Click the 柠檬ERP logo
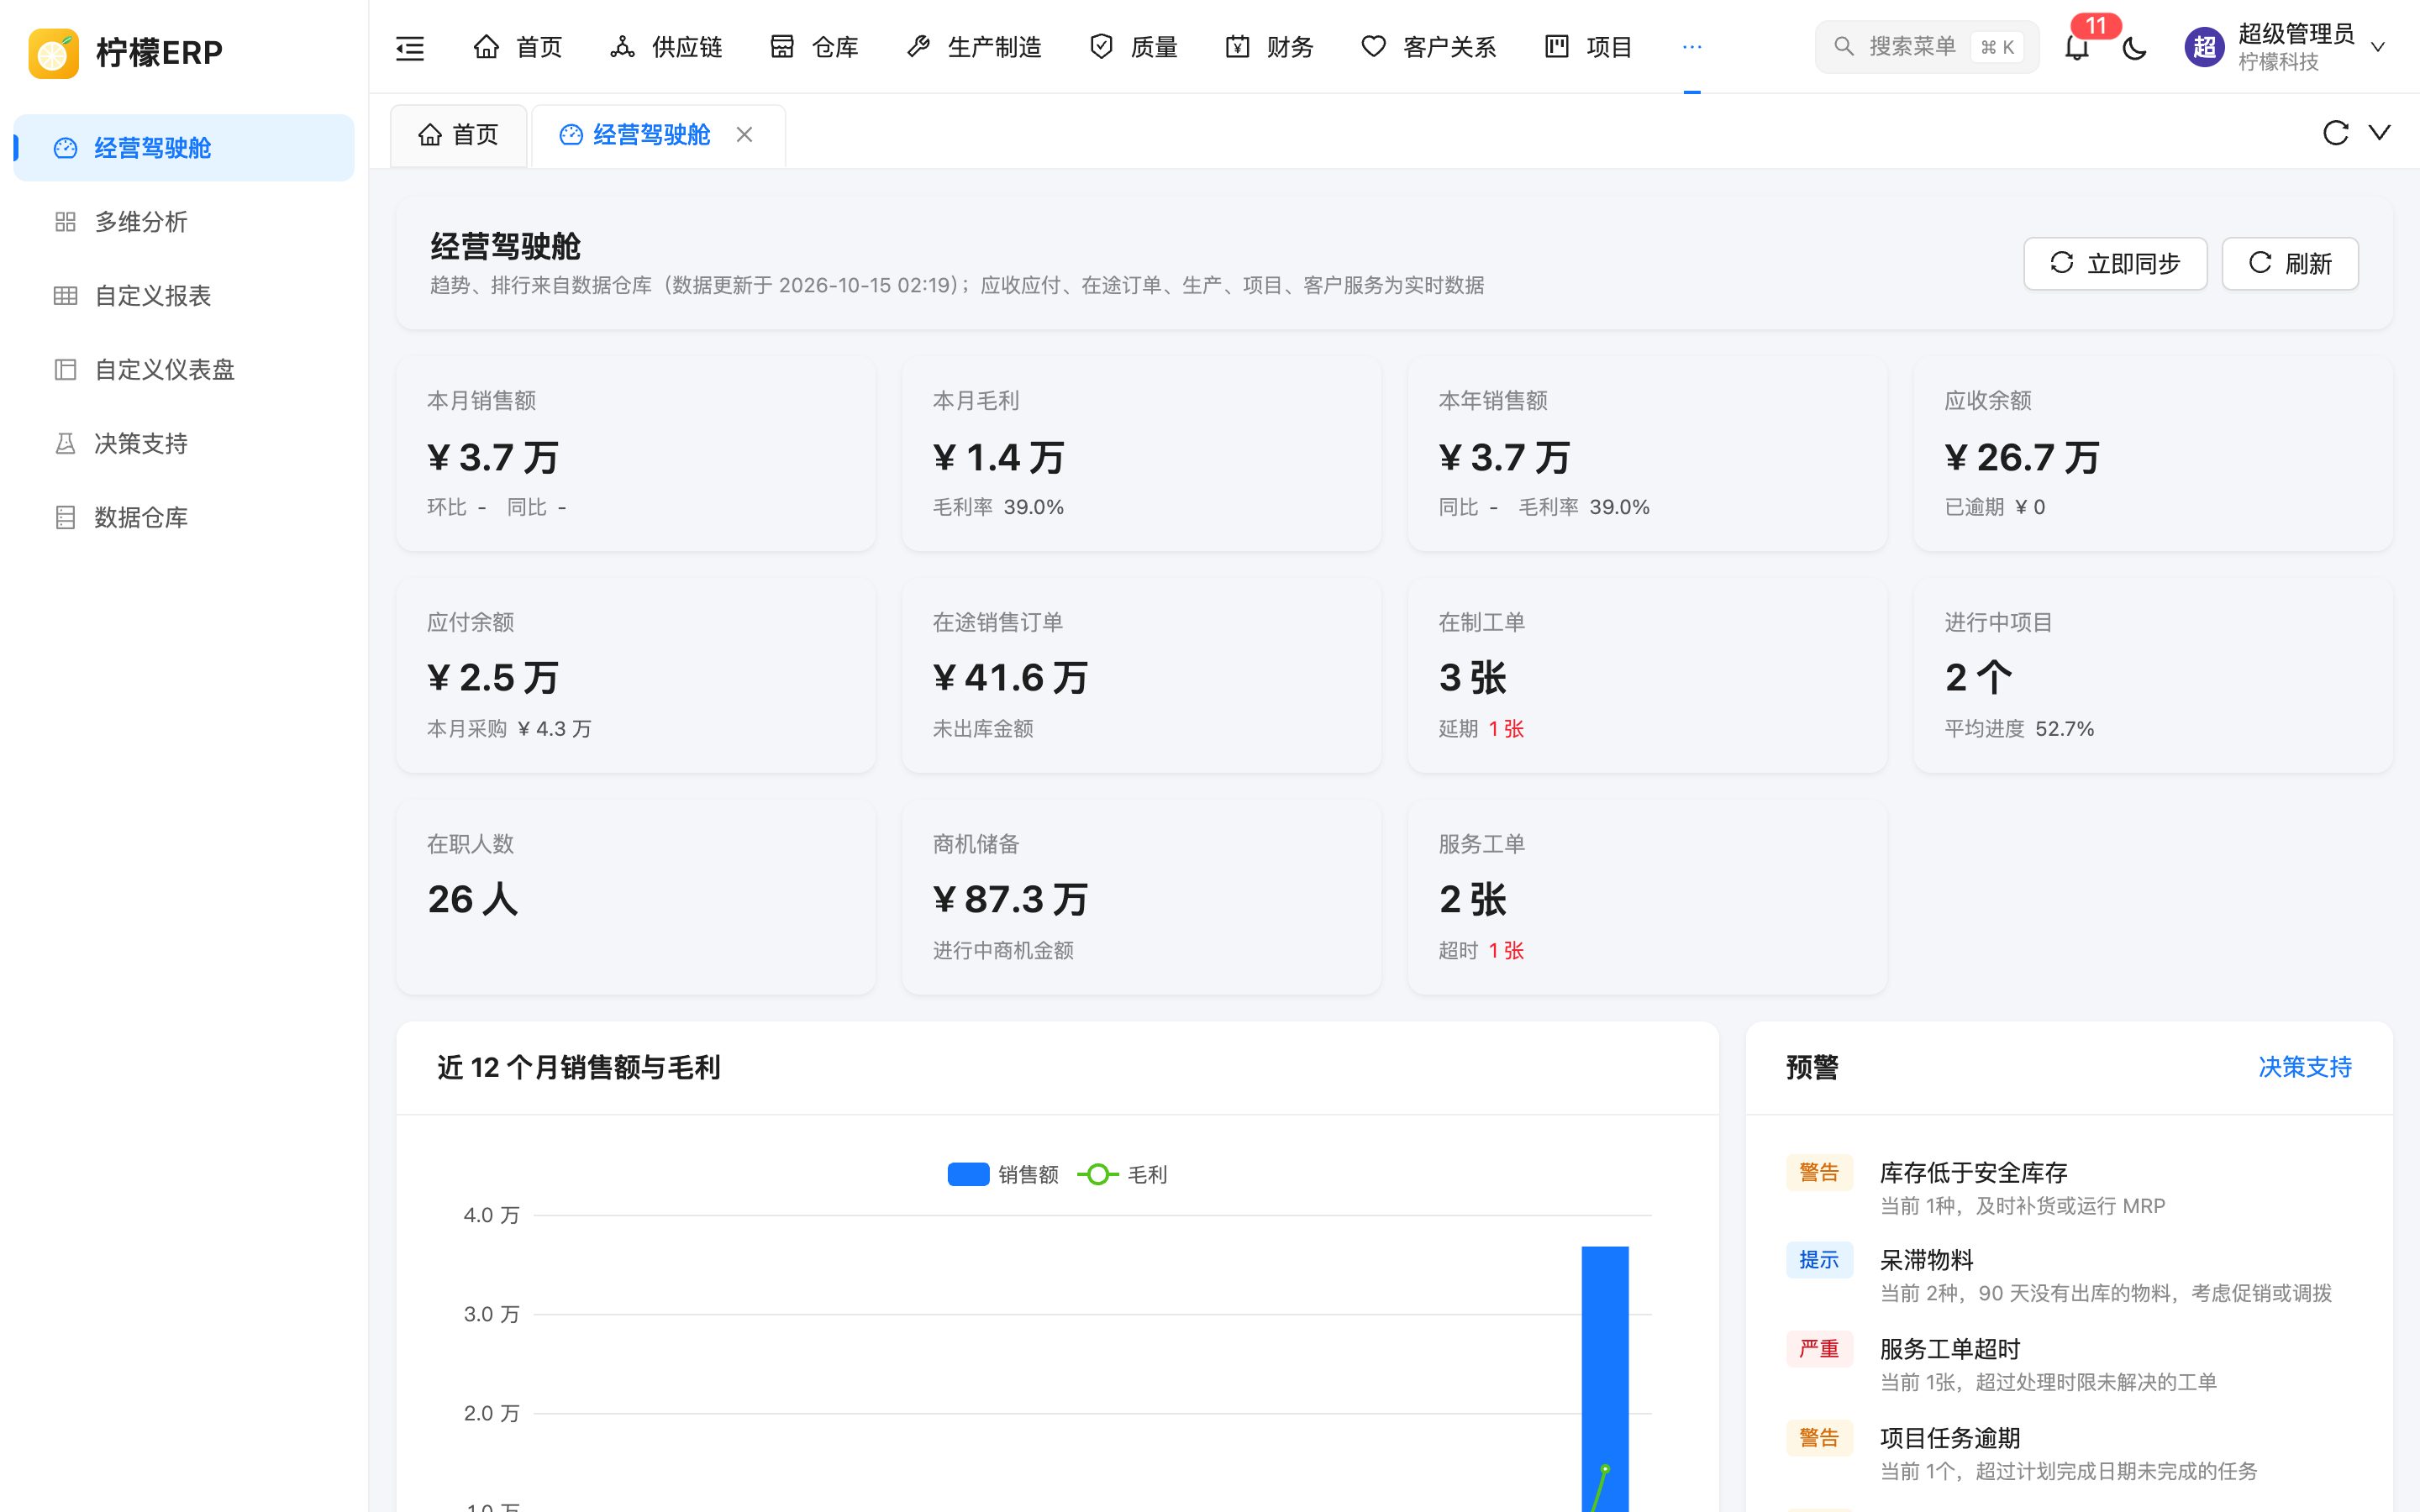Screen dimensions: 2420x1512 (126, 52)
